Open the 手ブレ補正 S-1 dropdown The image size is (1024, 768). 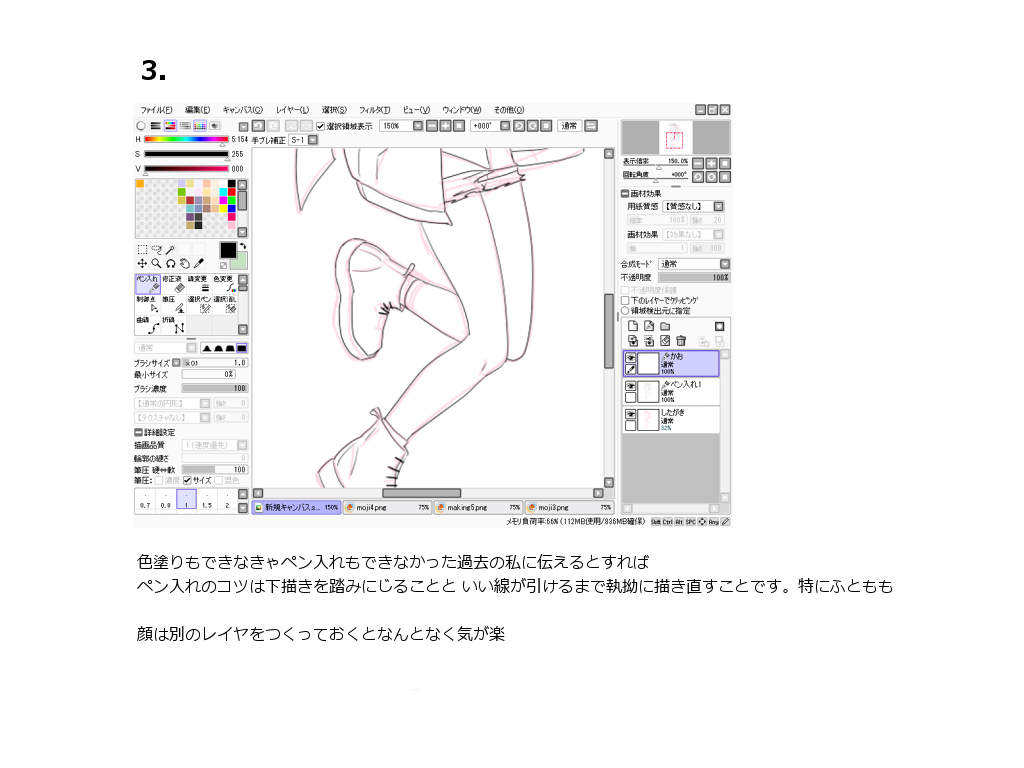coord(312,140)
